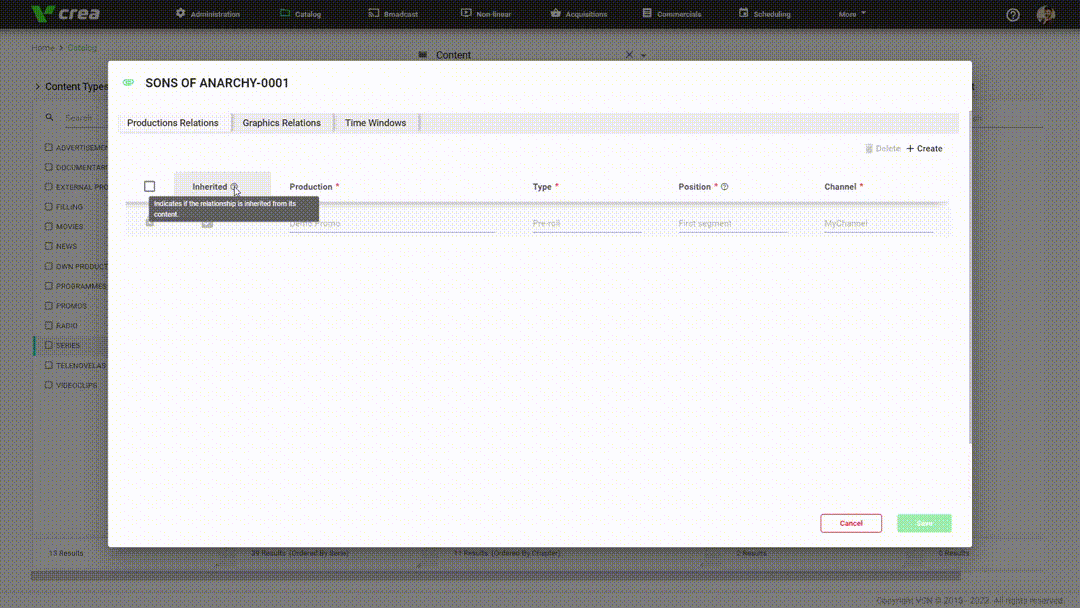This screenshot has width=1080, height=608.
Task: Open the More dropdown menu
Action: (852, 14)
